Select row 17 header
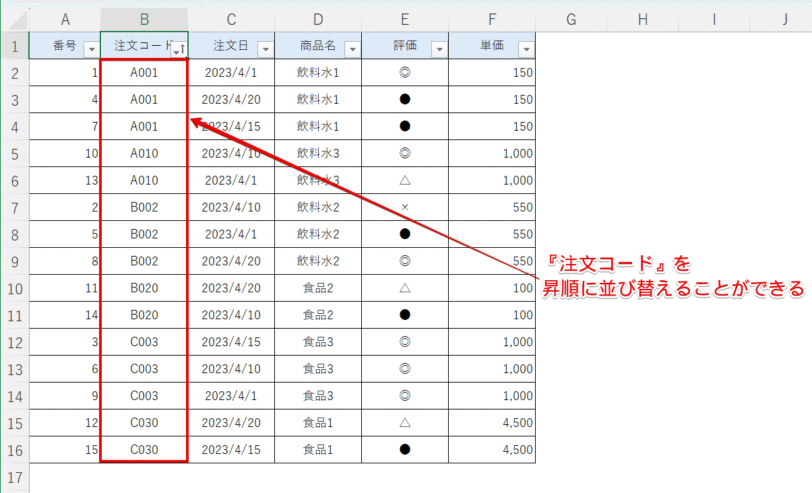Image resolution: width=812 pixels, height=493 pixels. pos(15,477)
